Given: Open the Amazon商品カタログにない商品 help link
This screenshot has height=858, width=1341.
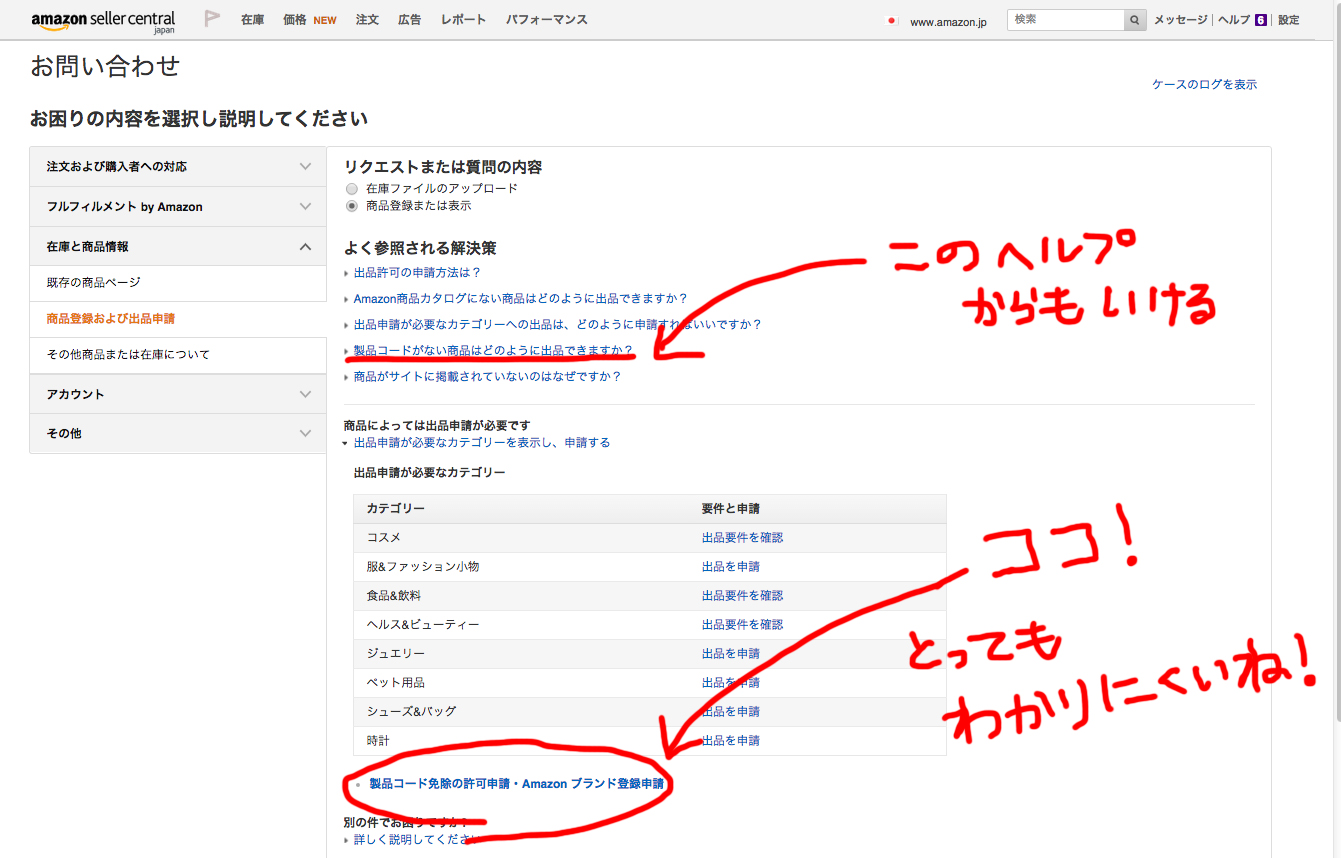Looking at the screenshot, I should 520,298.
